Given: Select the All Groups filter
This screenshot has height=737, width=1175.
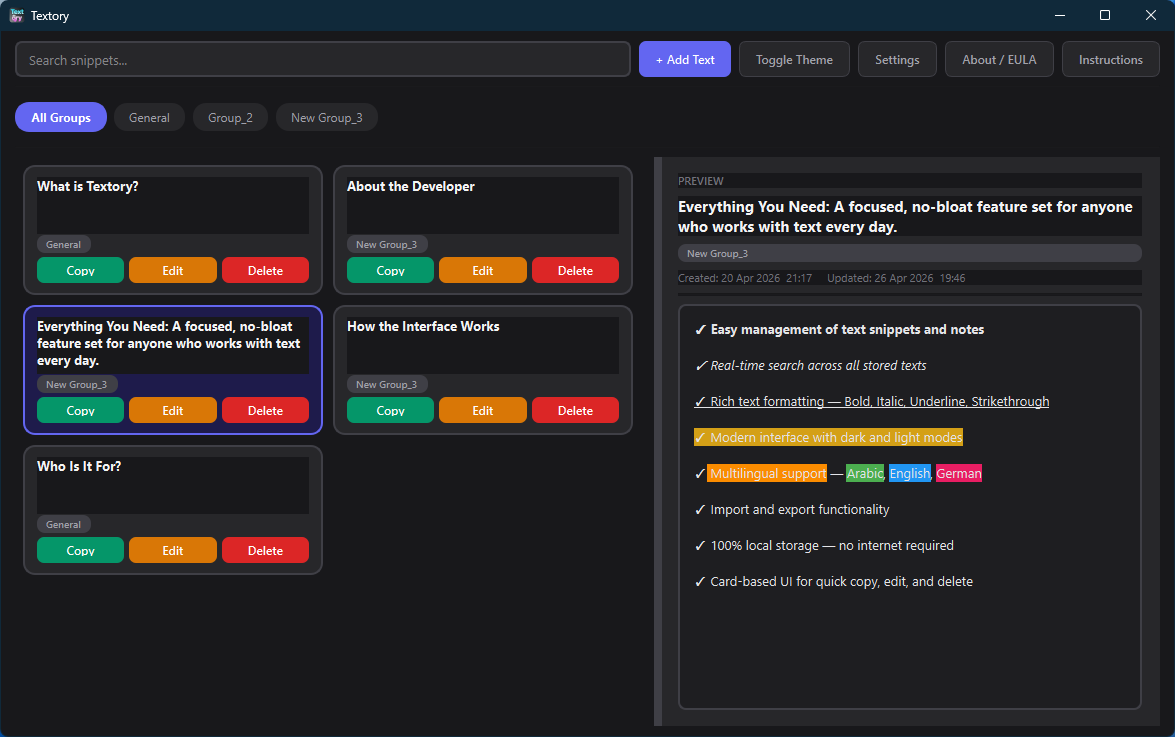Looking at the screenshot, I should (x=60, y=117).
